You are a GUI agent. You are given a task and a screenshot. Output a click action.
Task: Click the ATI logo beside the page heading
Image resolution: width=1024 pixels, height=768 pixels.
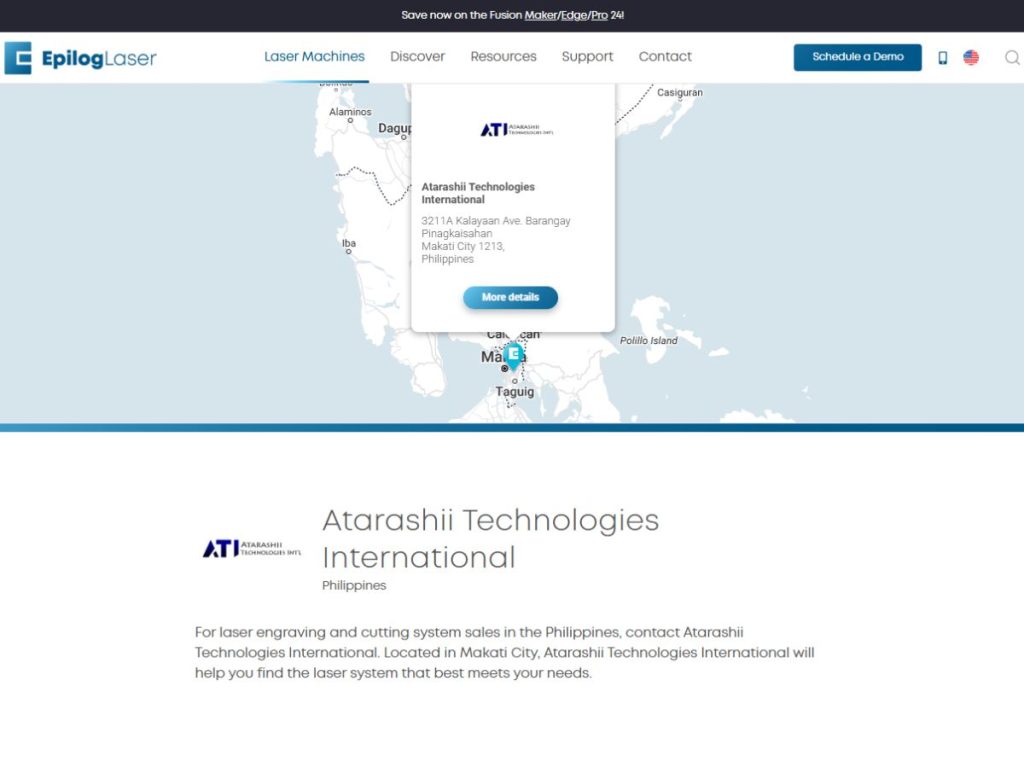coord(252,549)
